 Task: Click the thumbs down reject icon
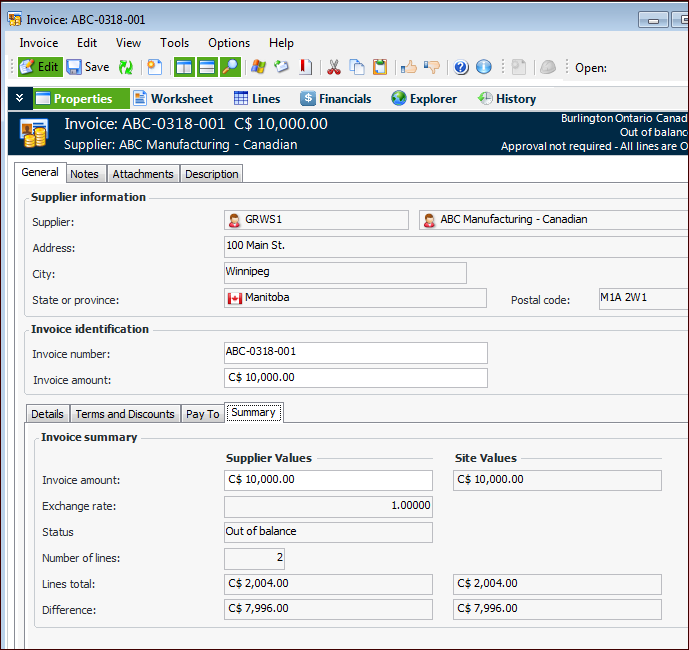click(x=432, y=67)
